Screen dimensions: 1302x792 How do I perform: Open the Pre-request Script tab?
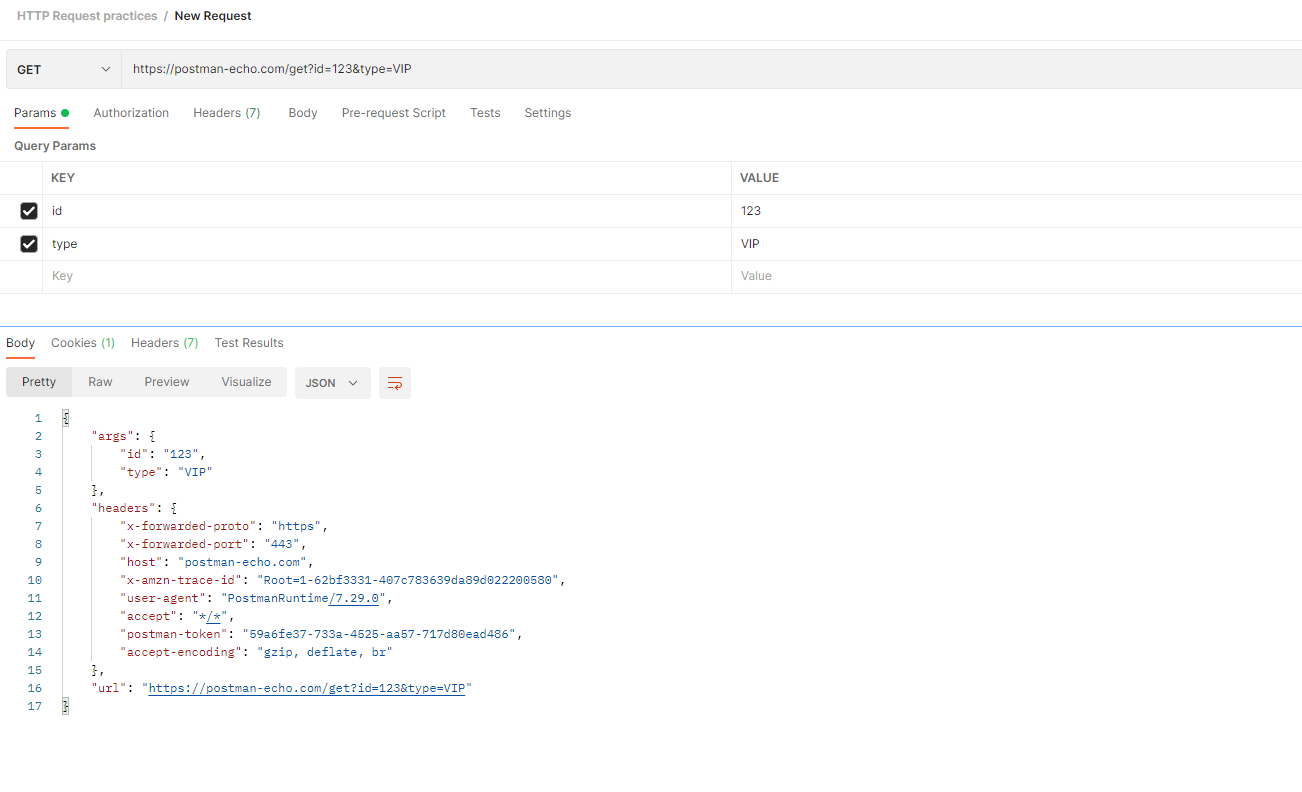394,113
